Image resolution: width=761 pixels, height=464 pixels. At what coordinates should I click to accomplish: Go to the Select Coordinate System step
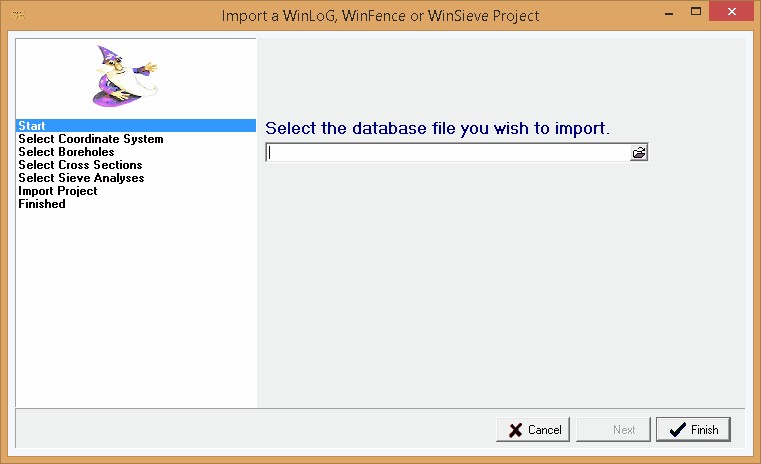tap(90, 139)
